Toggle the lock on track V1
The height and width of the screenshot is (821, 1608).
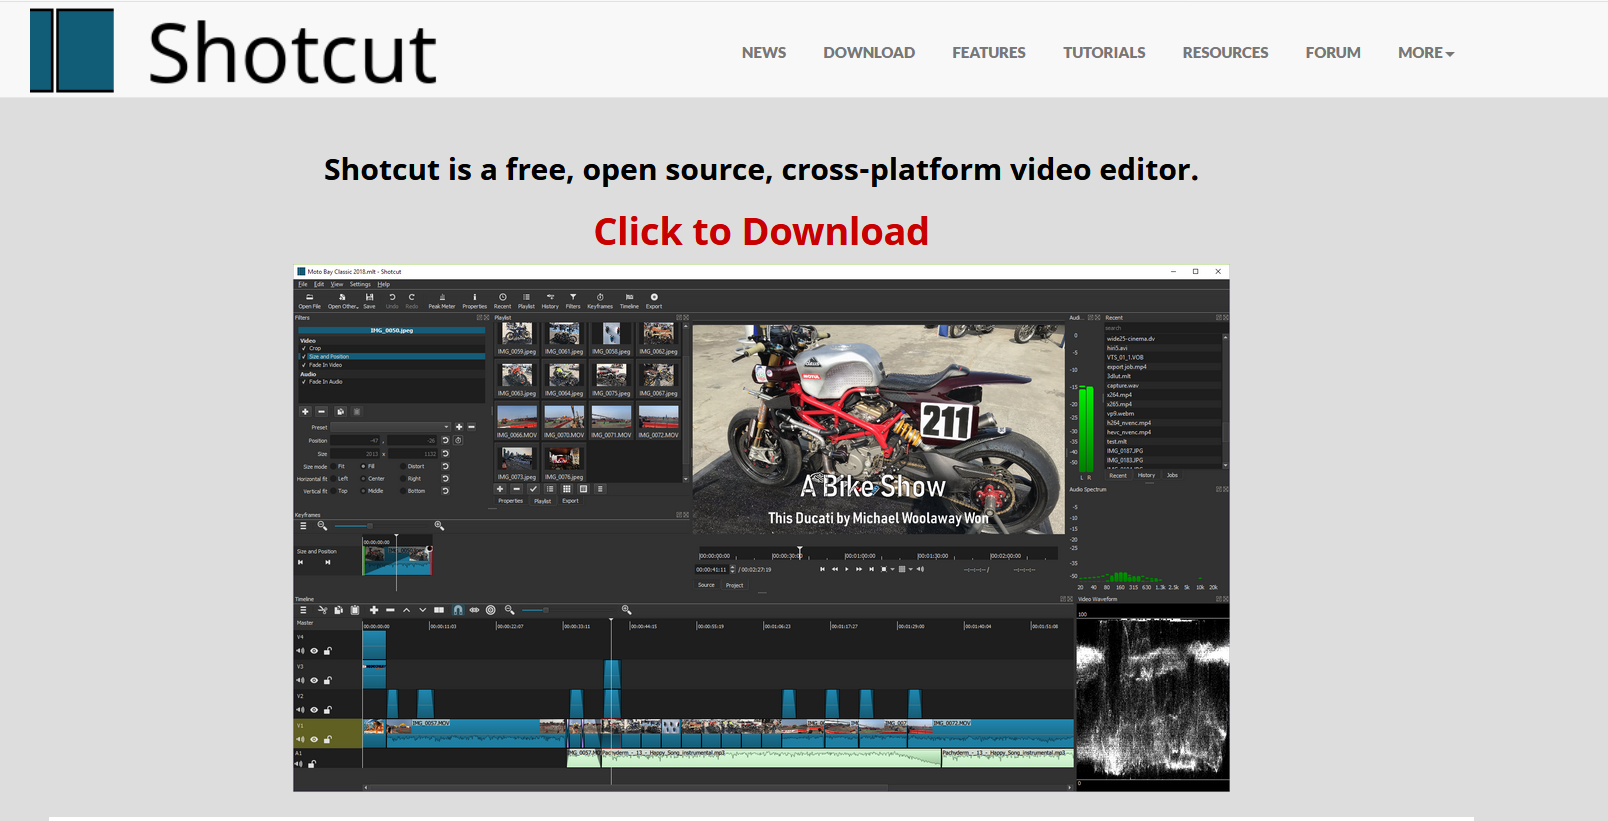point(327,740)
